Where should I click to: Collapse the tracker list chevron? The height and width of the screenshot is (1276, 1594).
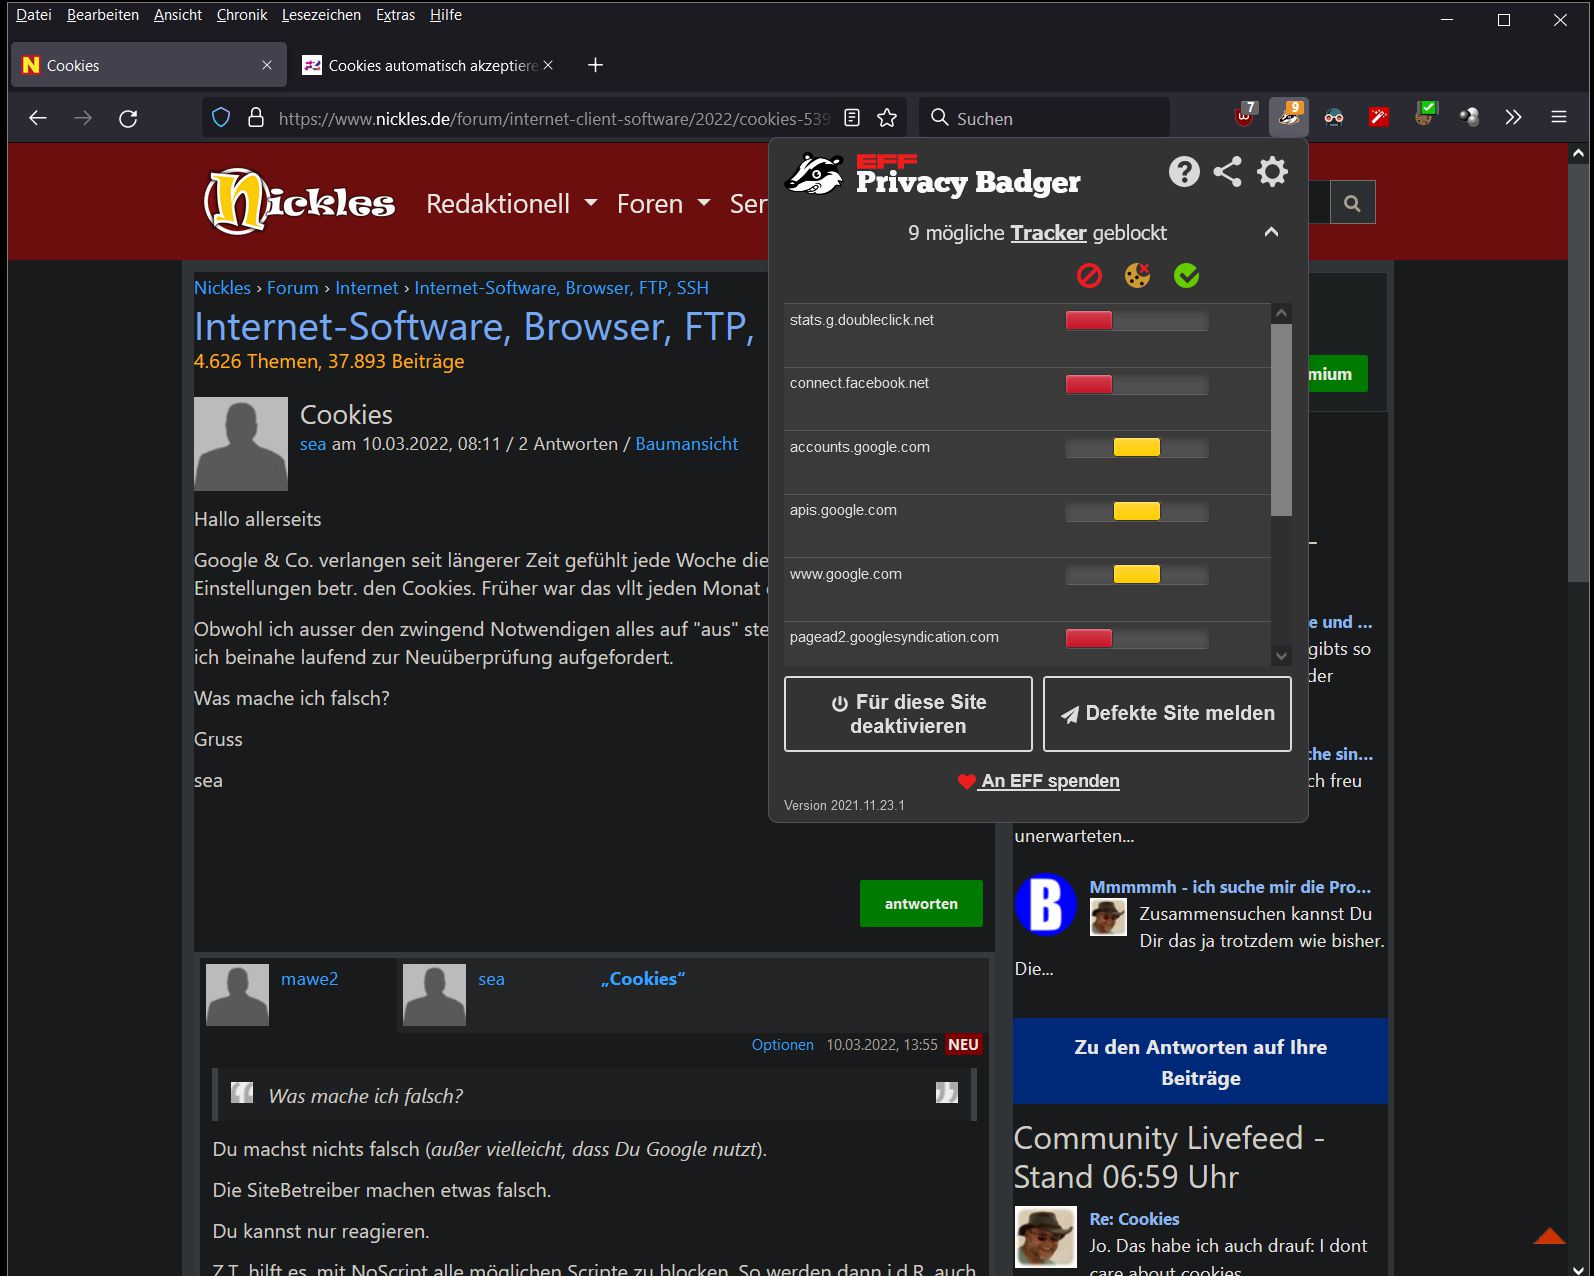point(1271,232)
